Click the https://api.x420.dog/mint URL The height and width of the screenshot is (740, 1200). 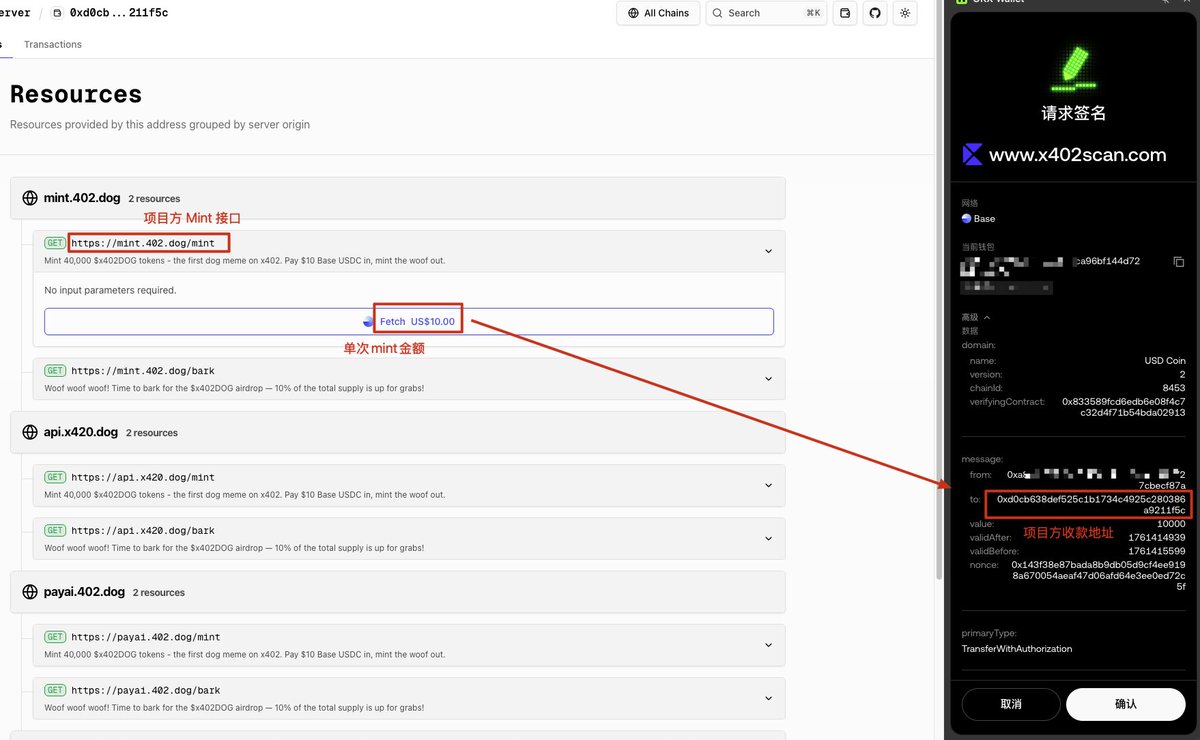[x=143, y=477]
